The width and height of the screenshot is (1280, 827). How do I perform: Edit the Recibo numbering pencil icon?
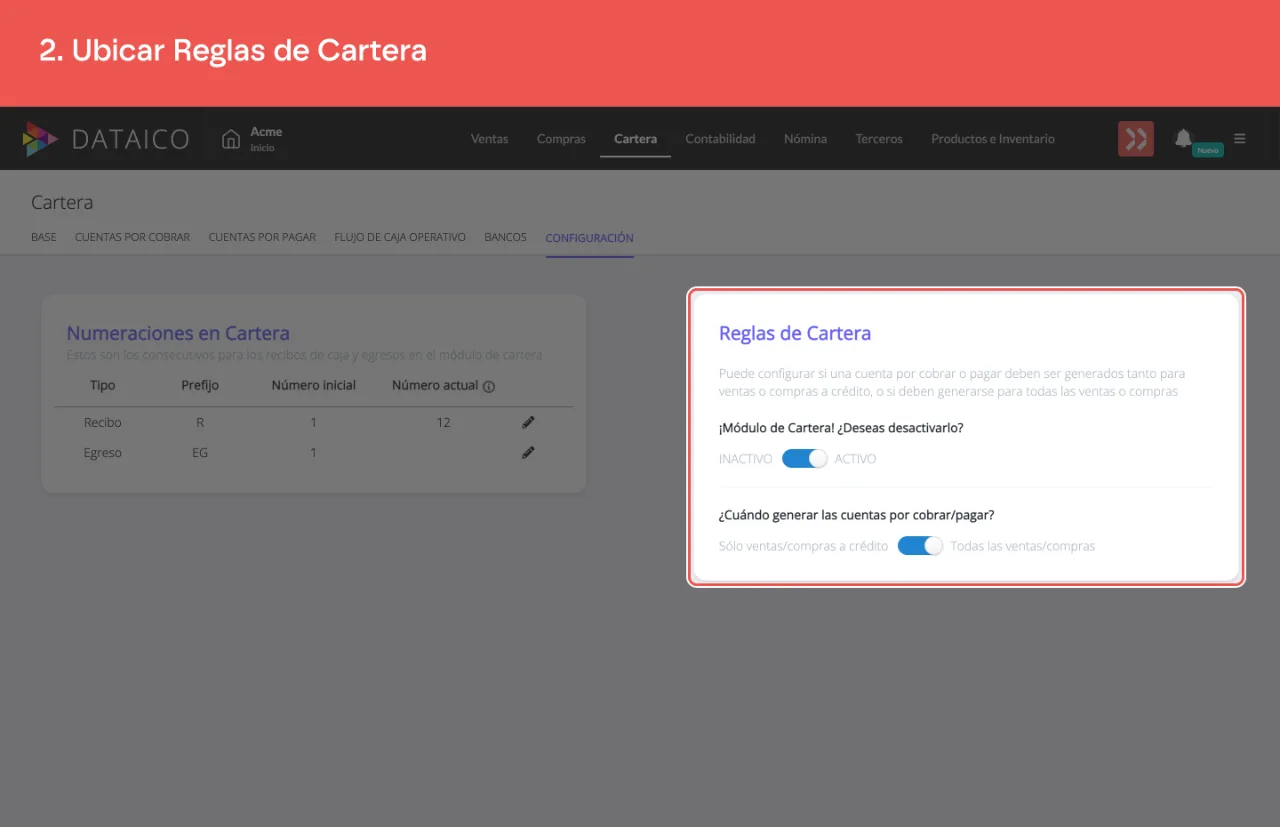pos(528,422)
